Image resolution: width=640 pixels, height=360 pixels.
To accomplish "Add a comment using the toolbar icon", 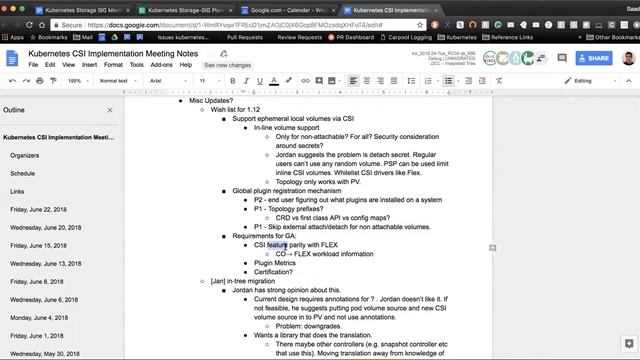I will tap(319, 81).
